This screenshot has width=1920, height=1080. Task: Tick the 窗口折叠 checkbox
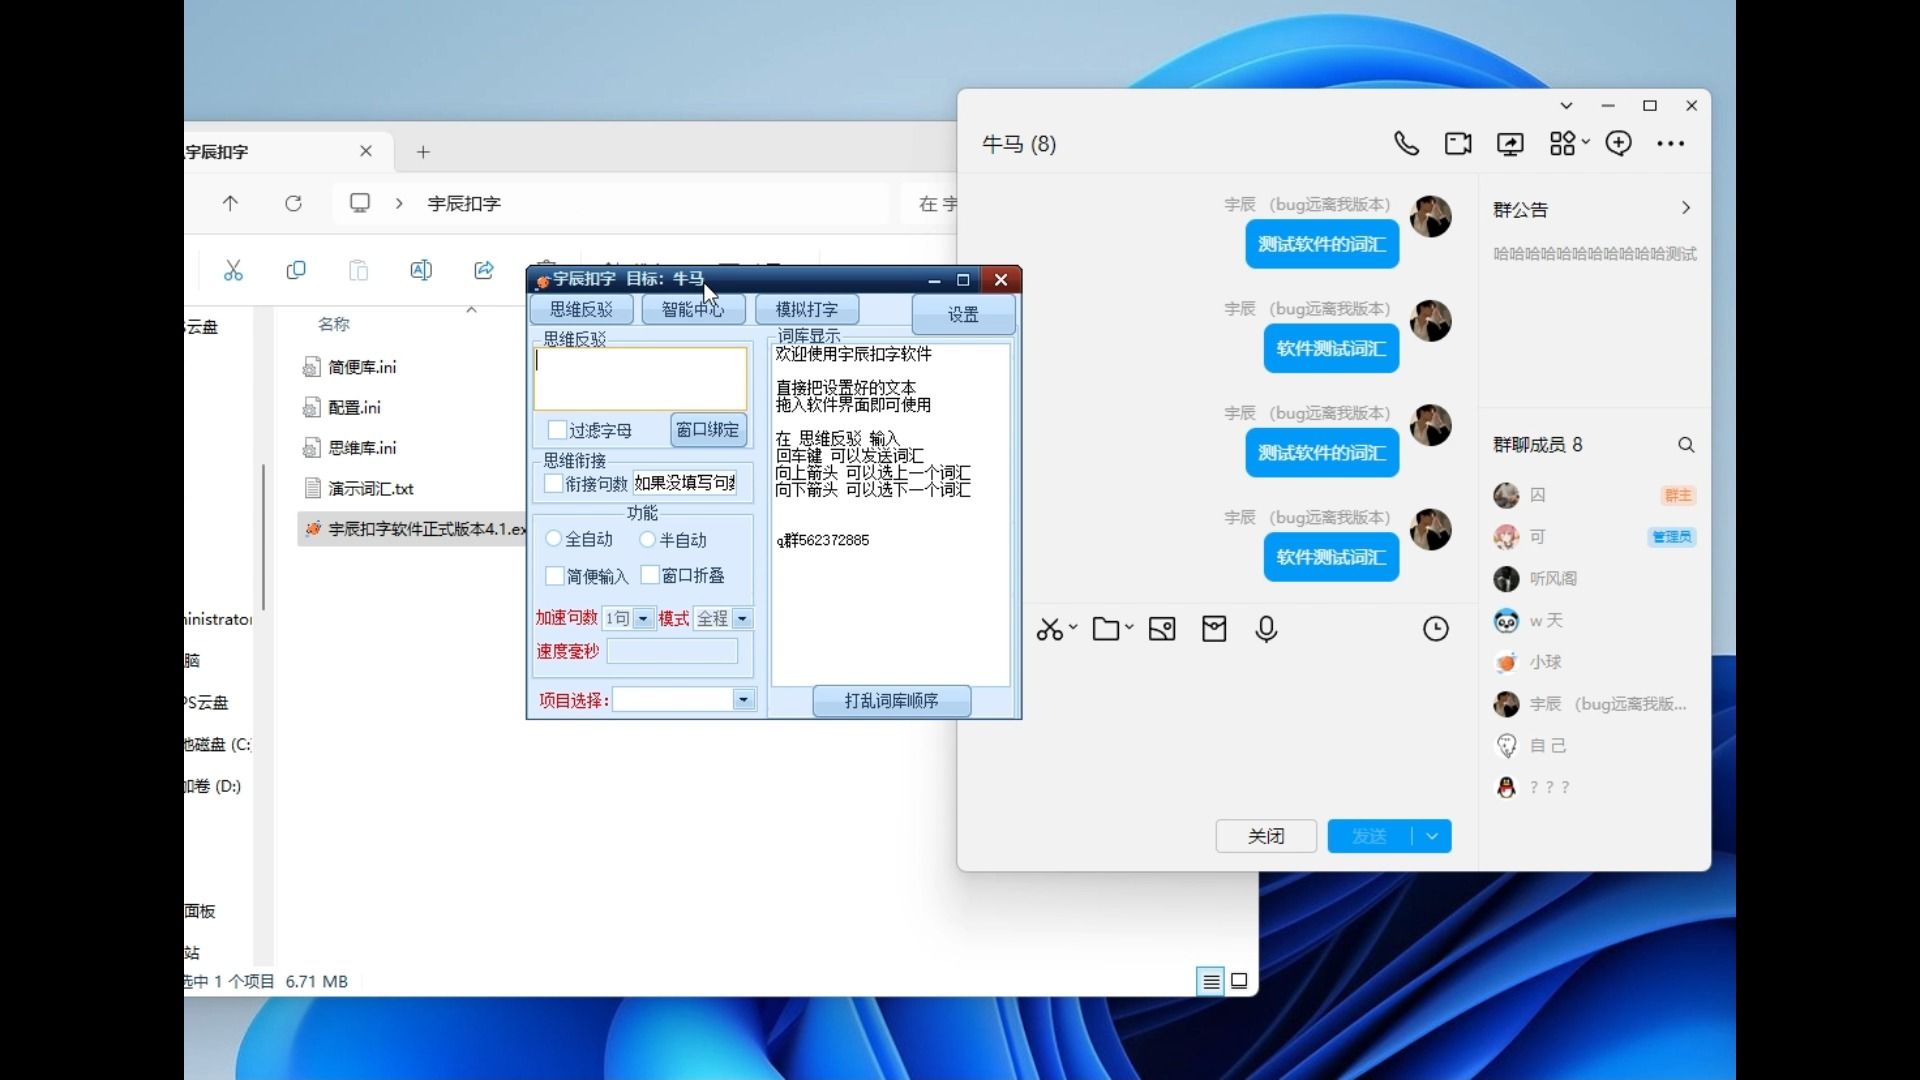pos(650,575)
